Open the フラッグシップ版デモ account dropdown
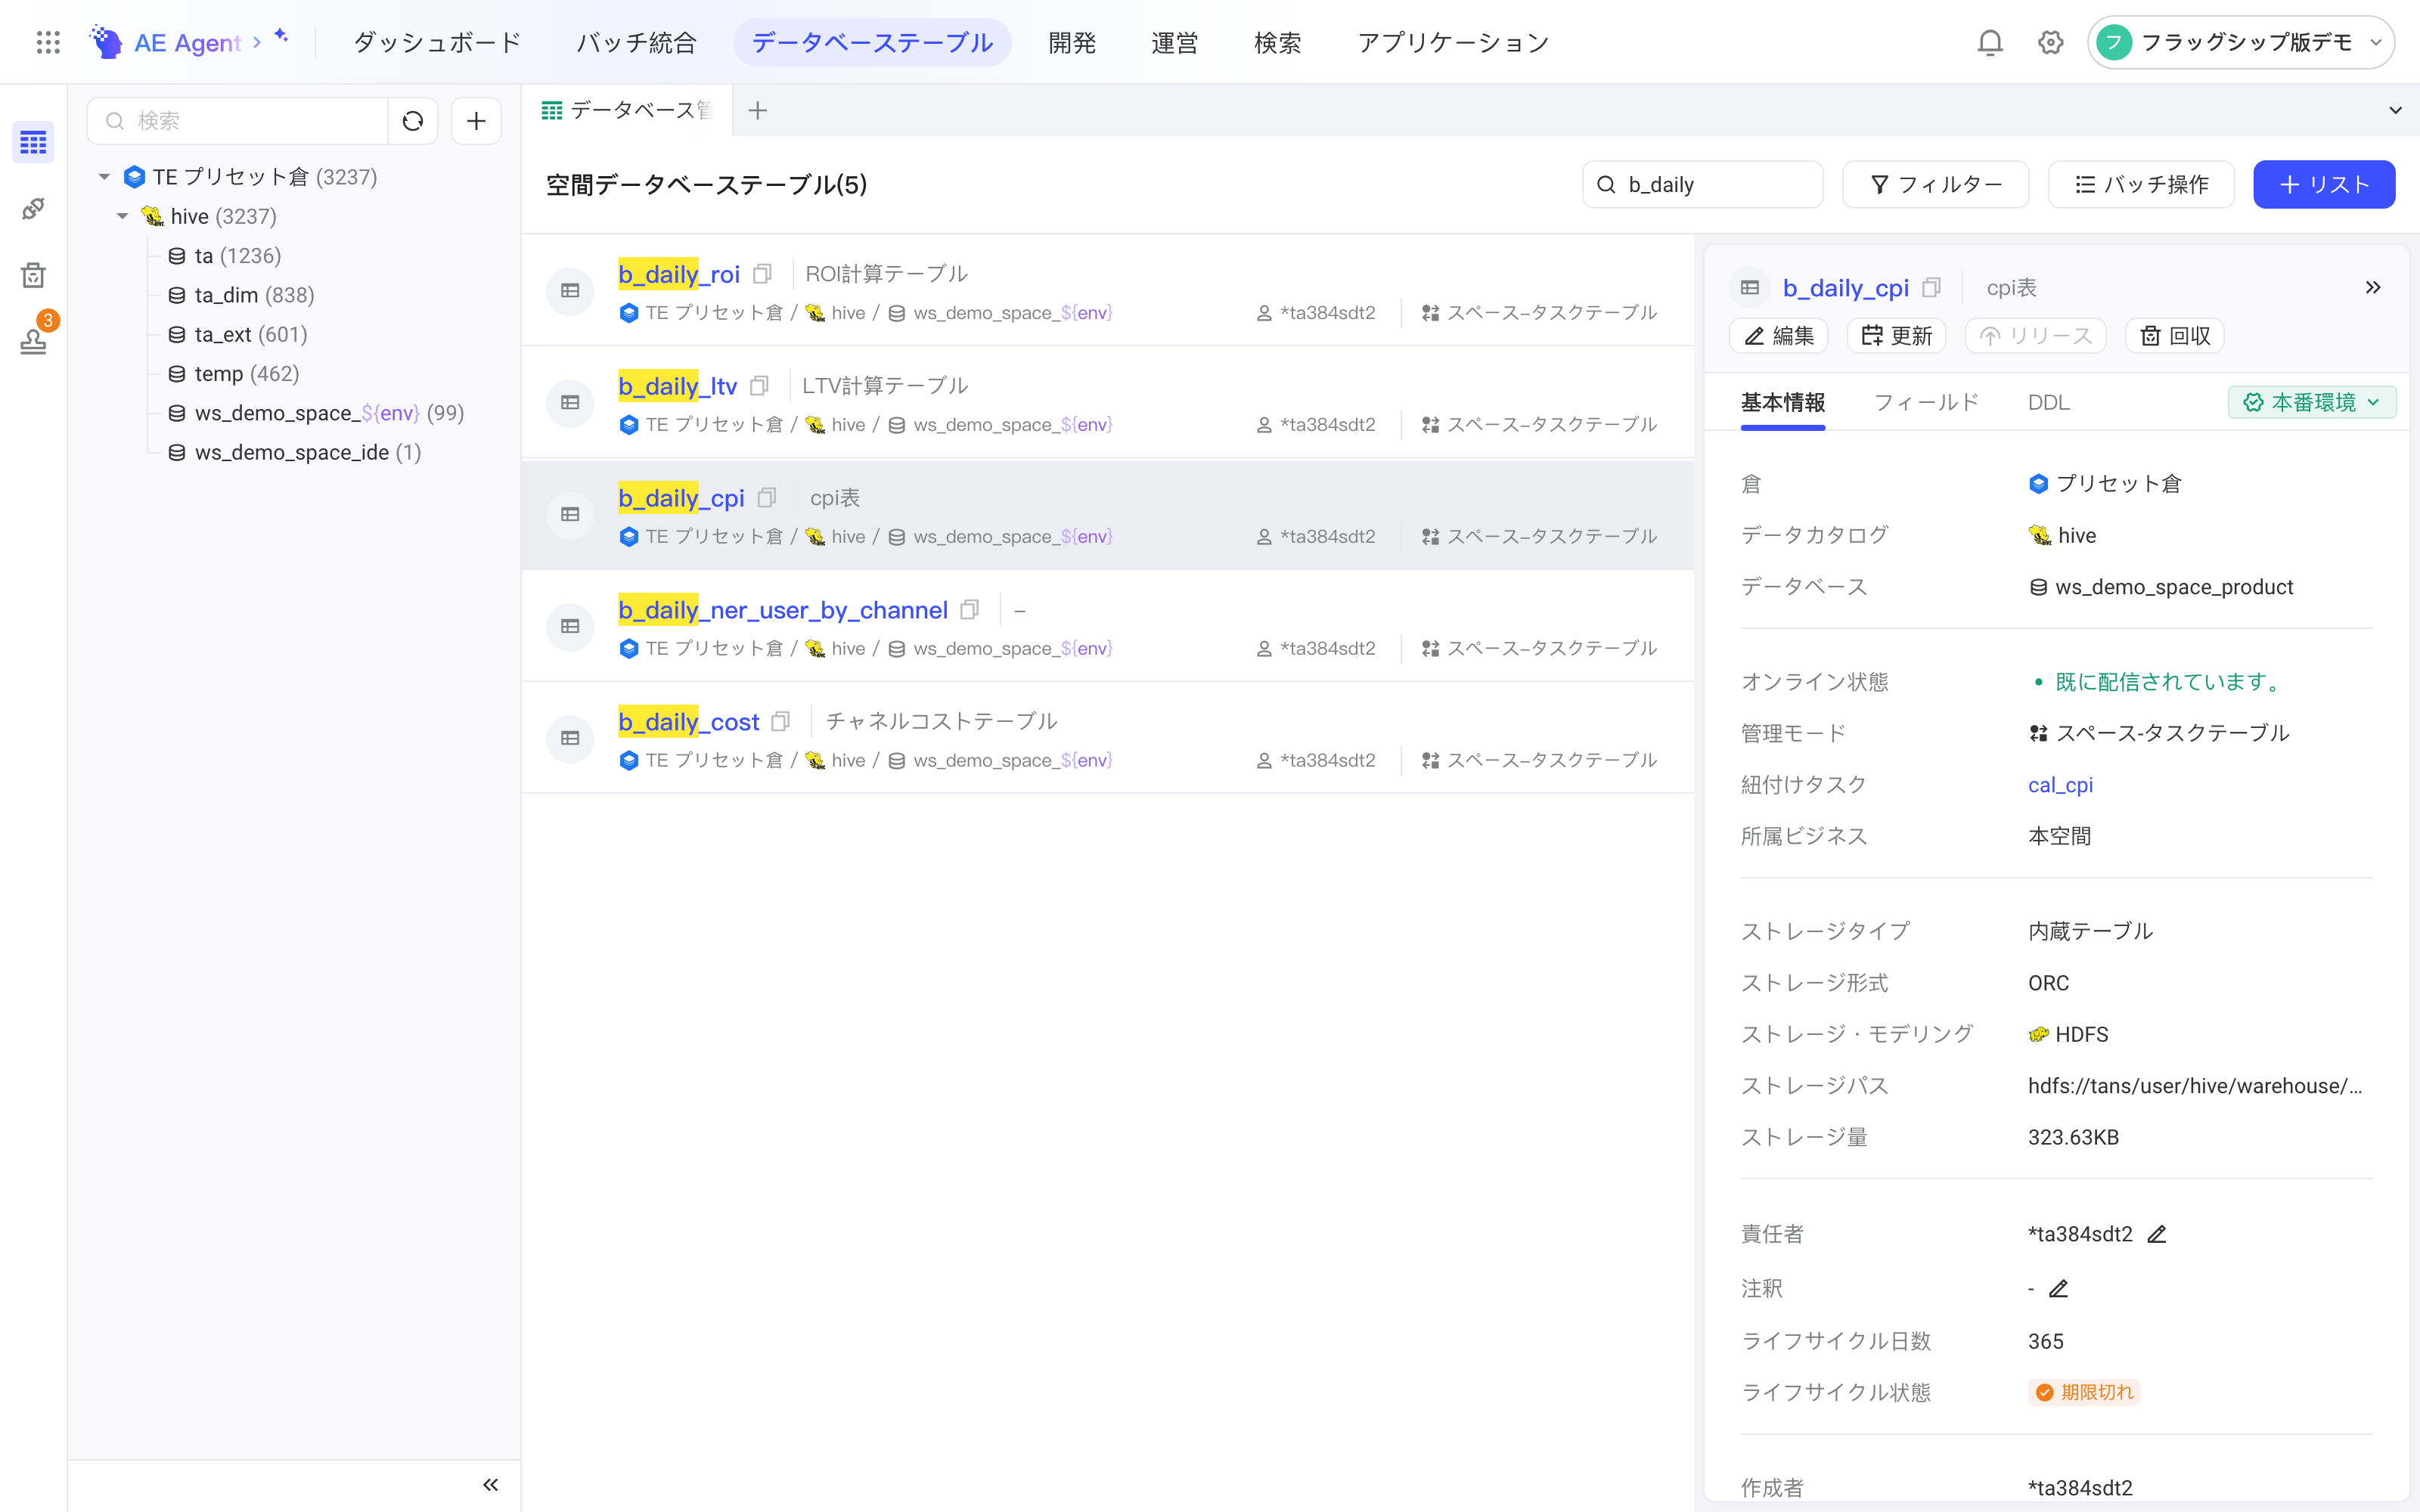2420x1512 pixels. [2241, 42]
